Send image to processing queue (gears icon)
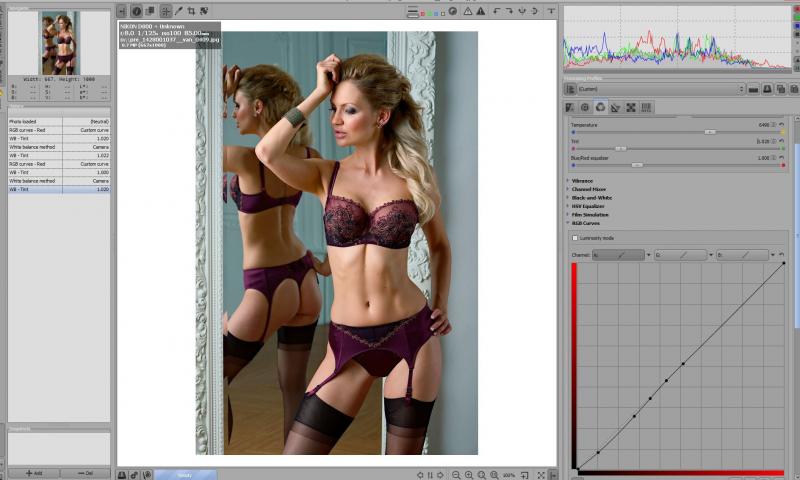This screenshot has height=480, width=800. point(134,475)
